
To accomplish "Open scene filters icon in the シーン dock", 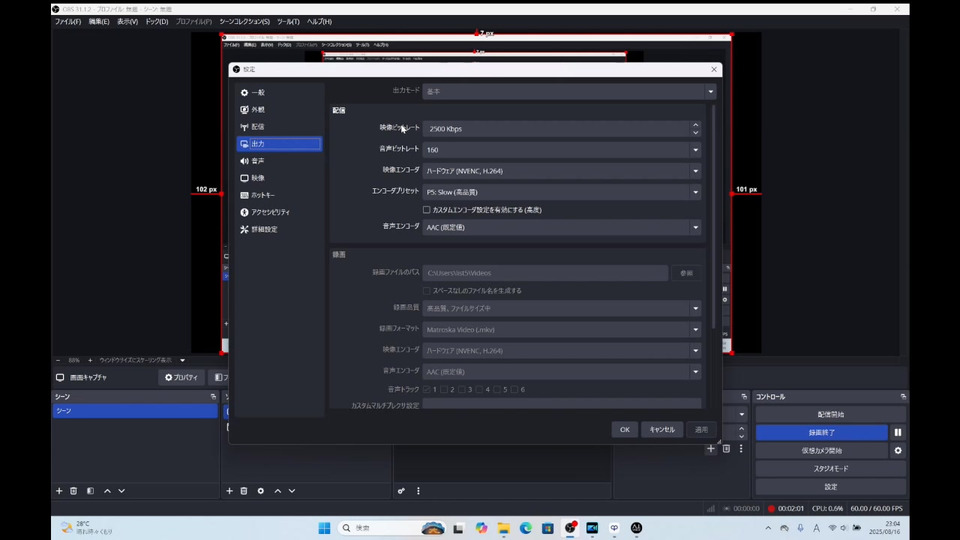I will 91,491.
